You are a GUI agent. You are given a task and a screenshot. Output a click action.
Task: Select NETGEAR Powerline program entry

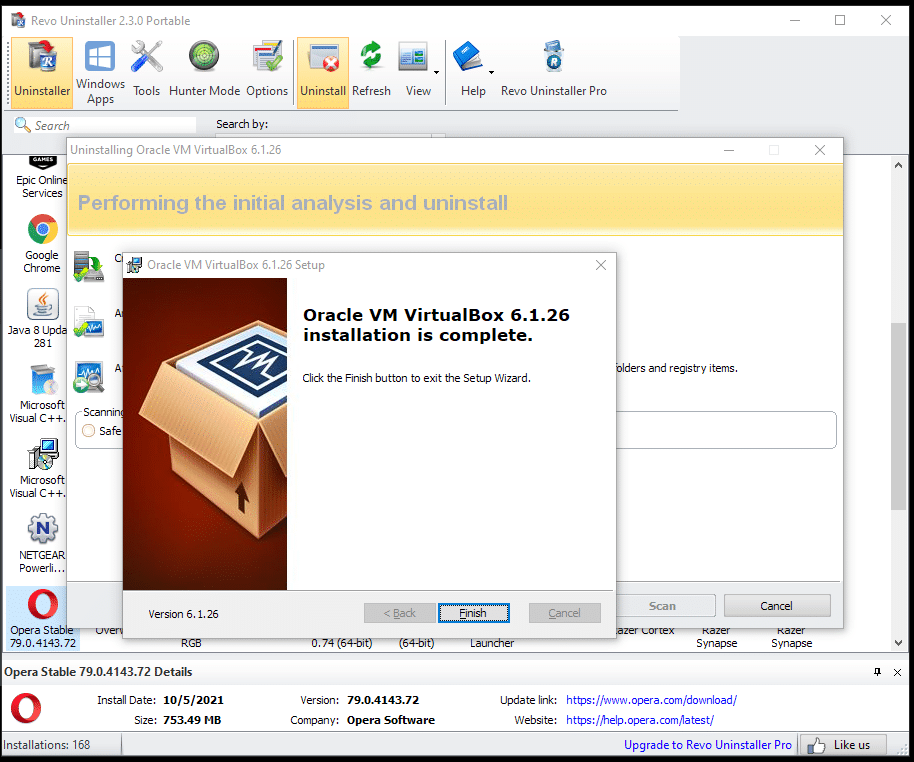[x=42, y=544]
